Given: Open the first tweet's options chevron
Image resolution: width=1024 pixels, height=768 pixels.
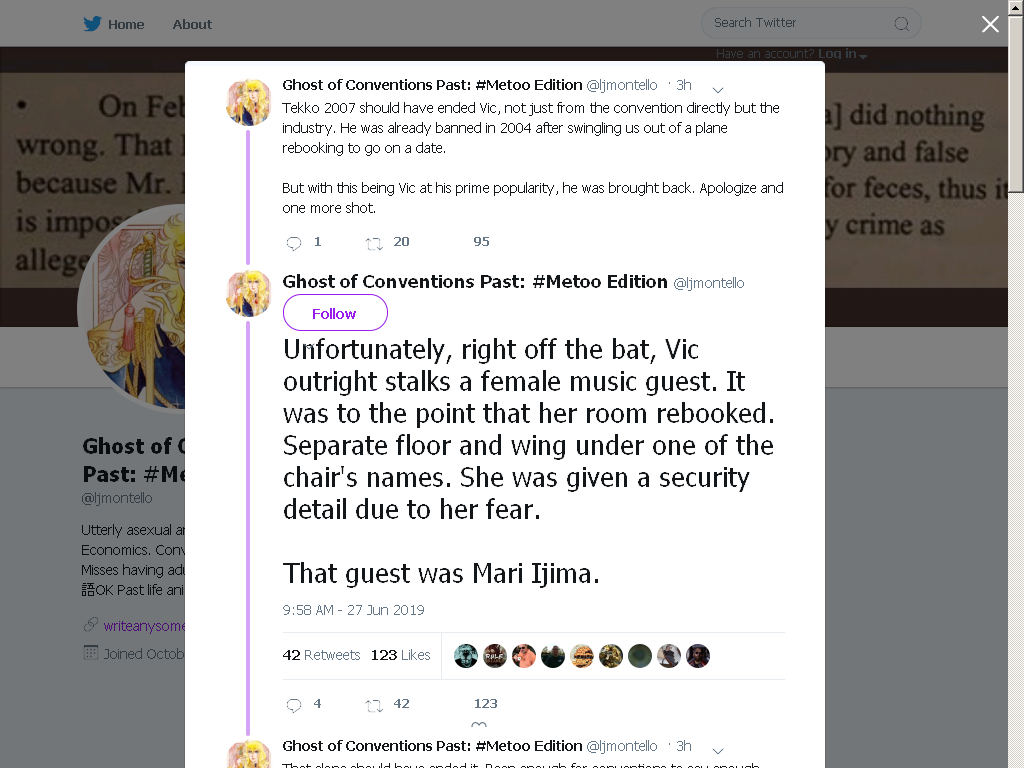Looking at the screenshot, I should tap(718, 89).
